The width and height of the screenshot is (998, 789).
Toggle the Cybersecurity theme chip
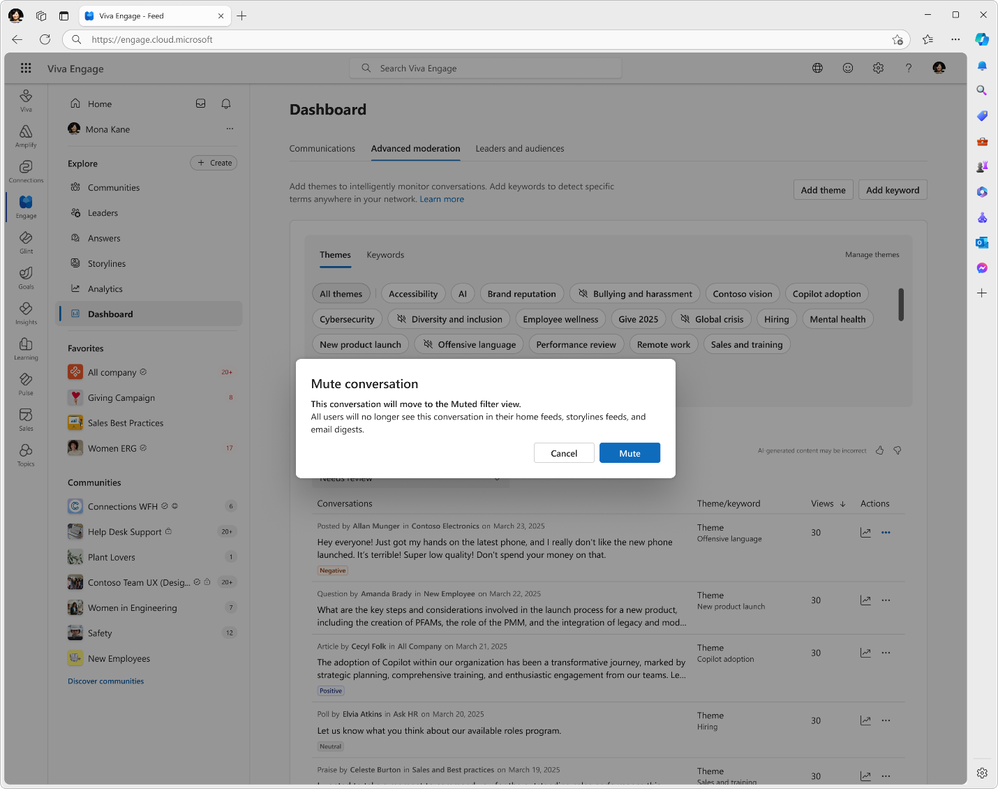[347, 319]
